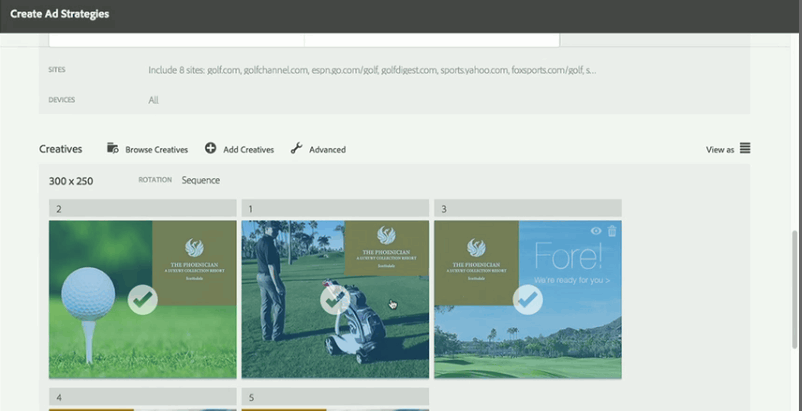Open the Sequence rotation dropdown
802x411 pixels.
click(200, 180)
